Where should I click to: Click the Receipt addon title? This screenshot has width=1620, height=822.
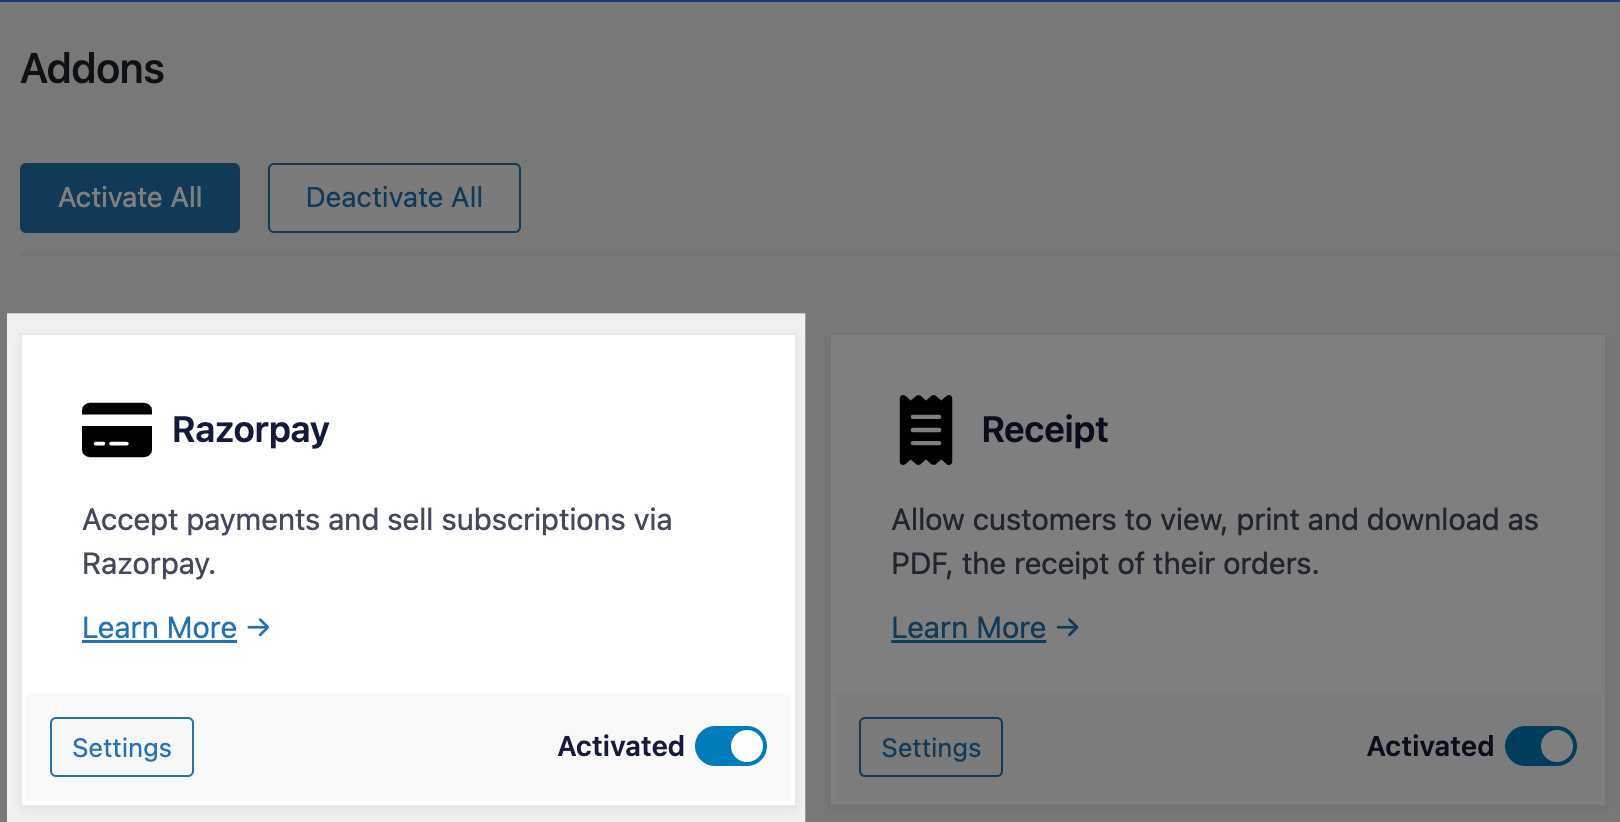tap(1045, 430)
